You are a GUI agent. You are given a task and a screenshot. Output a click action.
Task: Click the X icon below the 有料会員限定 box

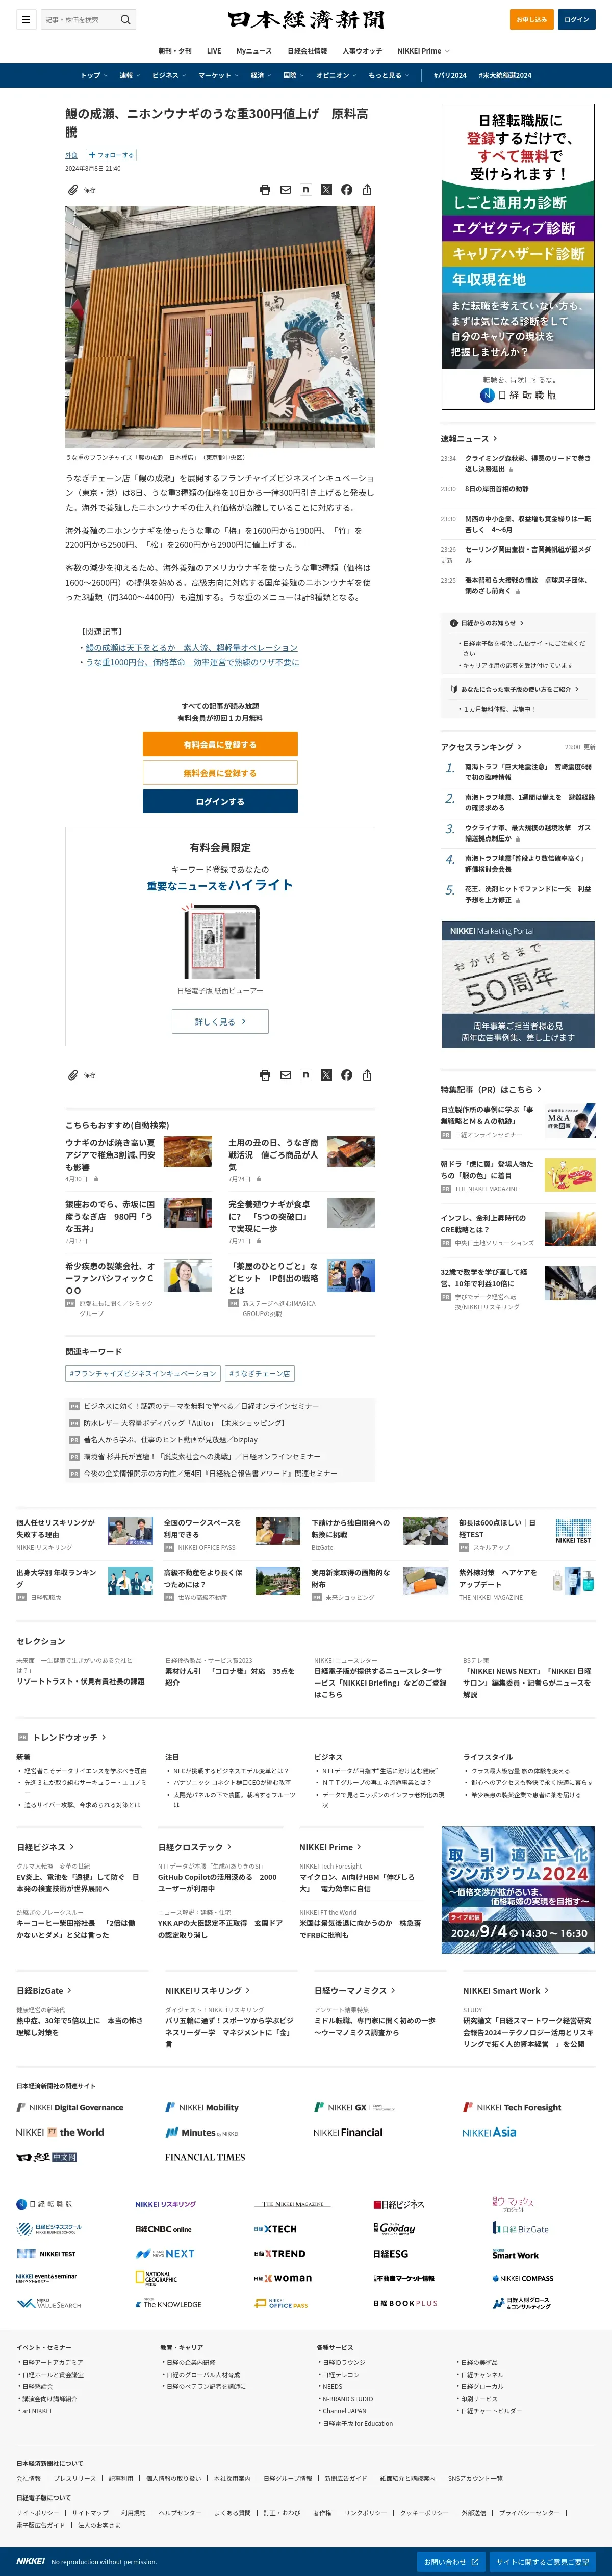326,1075
